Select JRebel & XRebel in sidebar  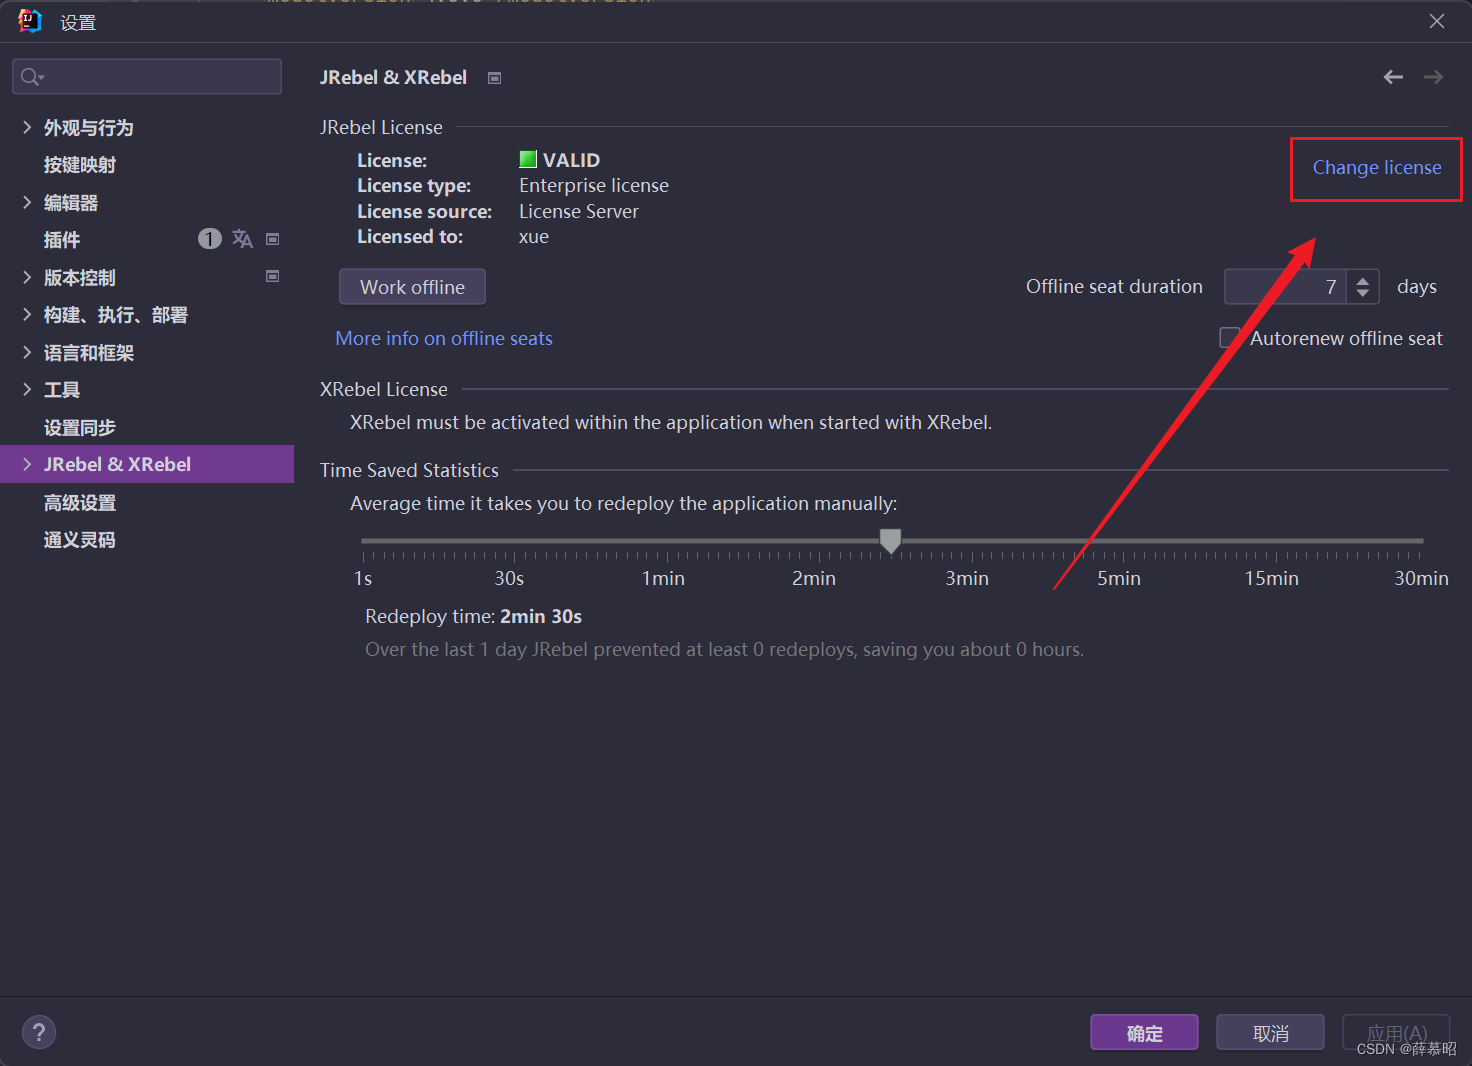147,464
